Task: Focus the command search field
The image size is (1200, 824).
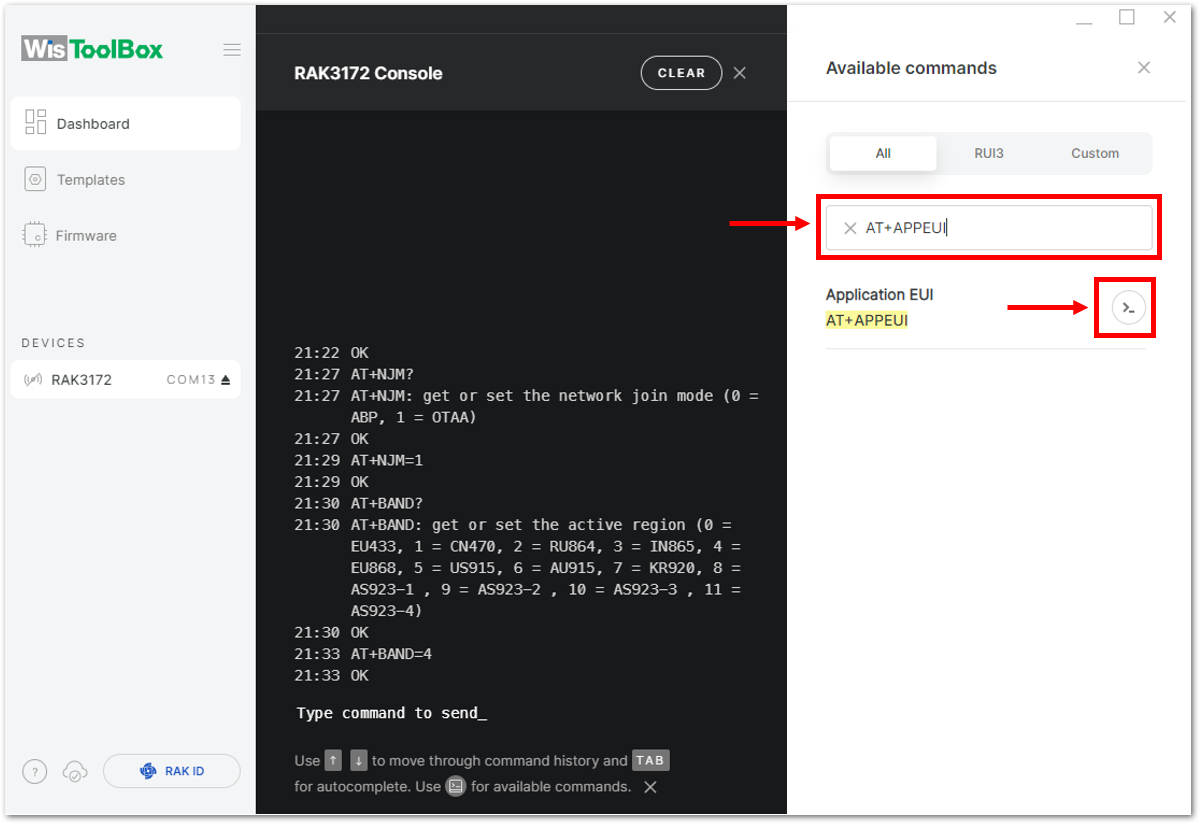Action: point(989,228)
